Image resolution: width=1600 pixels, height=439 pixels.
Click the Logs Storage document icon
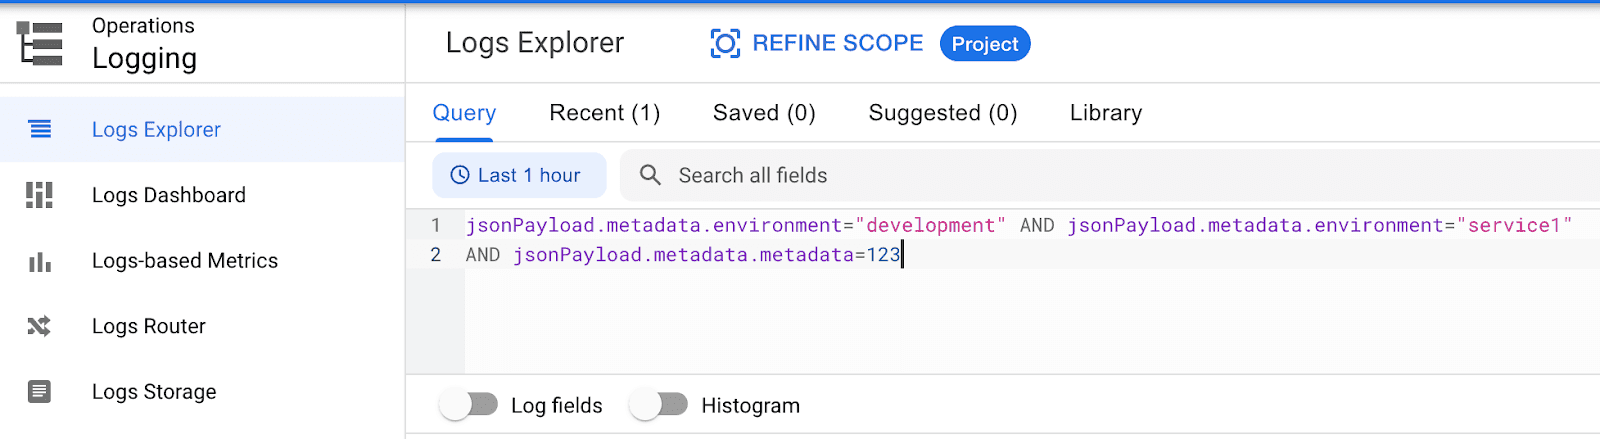tap(39, 391)
